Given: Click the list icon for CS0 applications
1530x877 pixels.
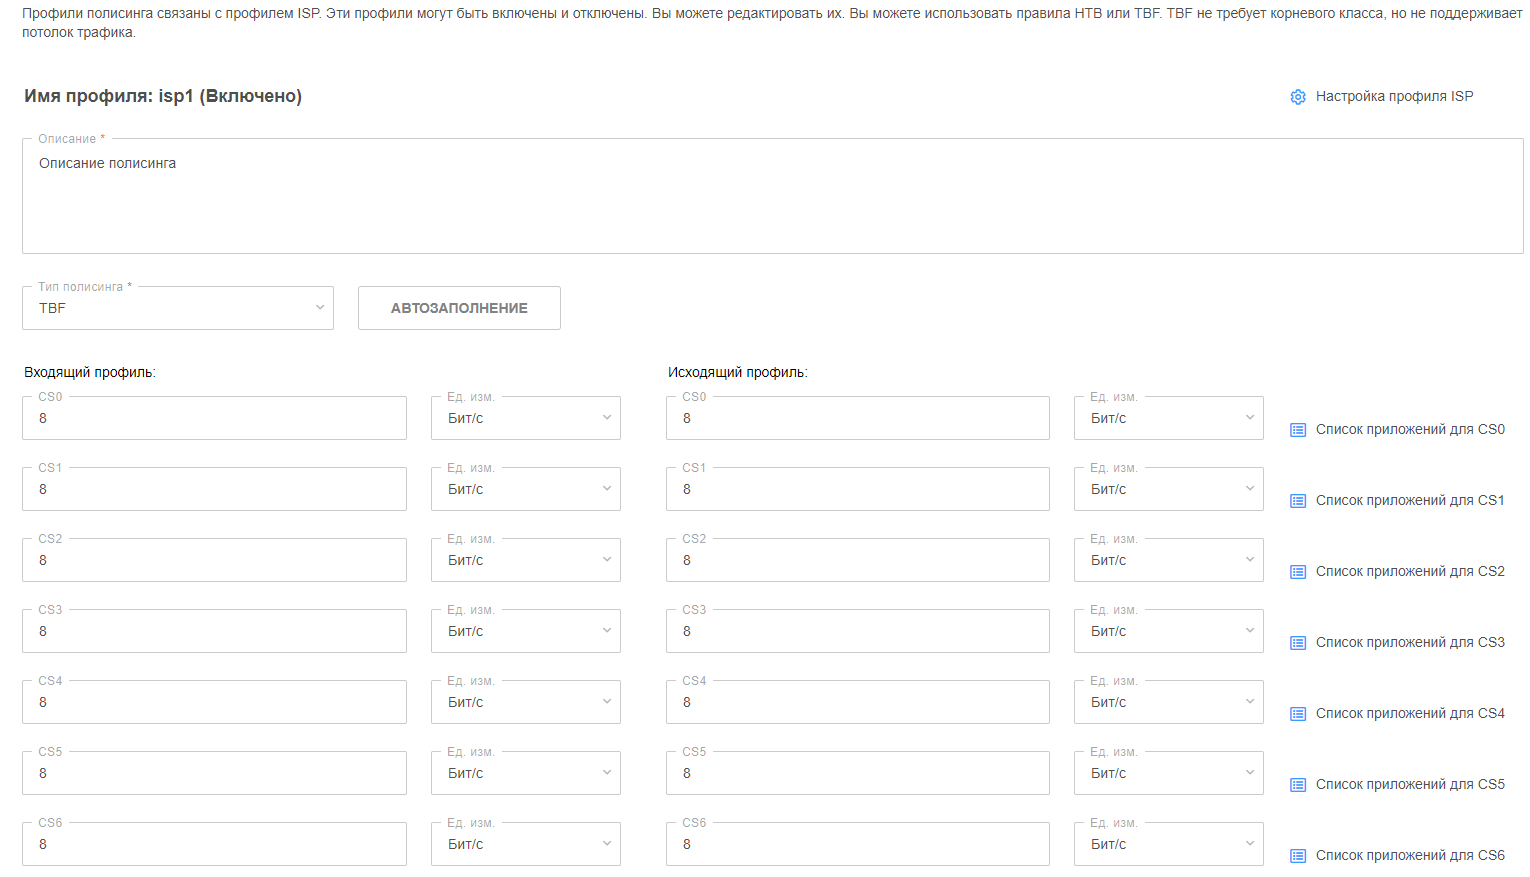Looking at the screenshot, I should 1298,430.
